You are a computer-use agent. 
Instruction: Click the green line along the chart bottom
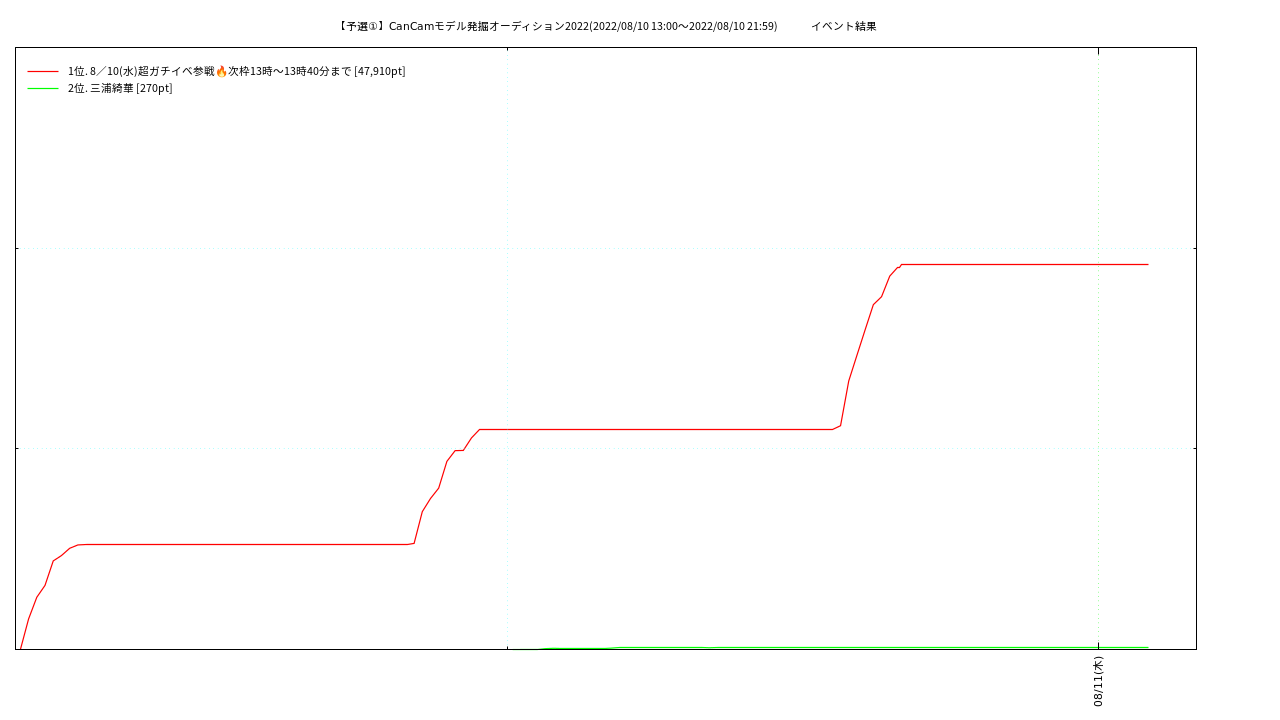[x=830, y=647]
